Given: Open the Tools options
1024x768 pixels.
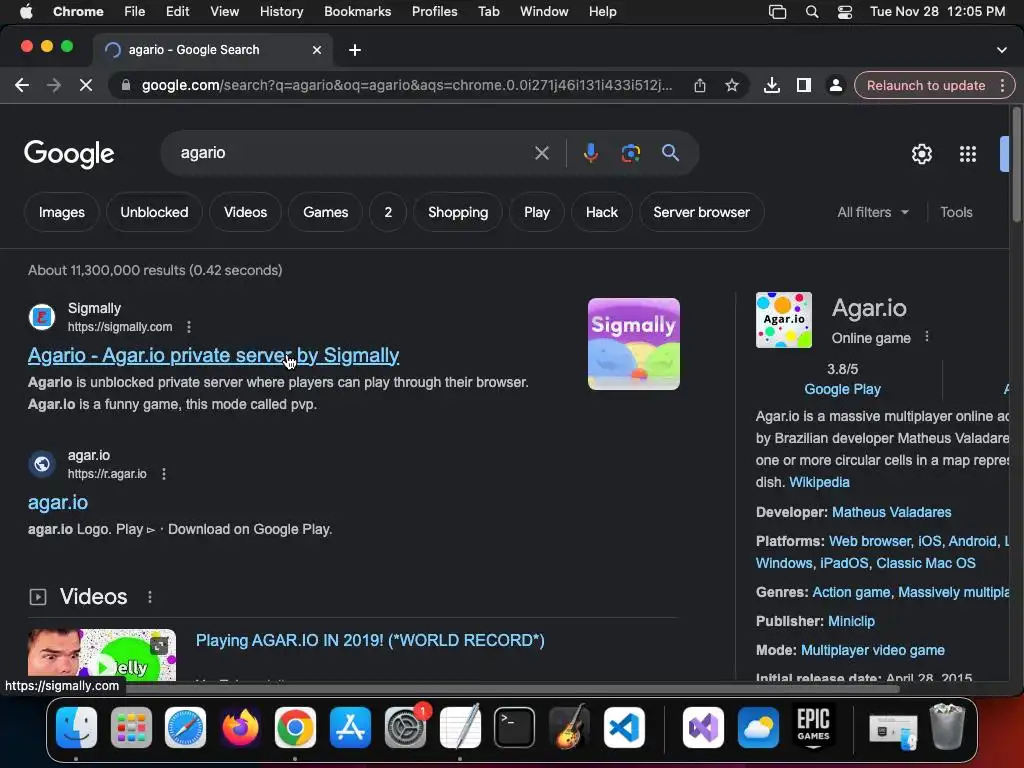Looking at the screenshot, I should pyautogui.click(x=956, y=212).
